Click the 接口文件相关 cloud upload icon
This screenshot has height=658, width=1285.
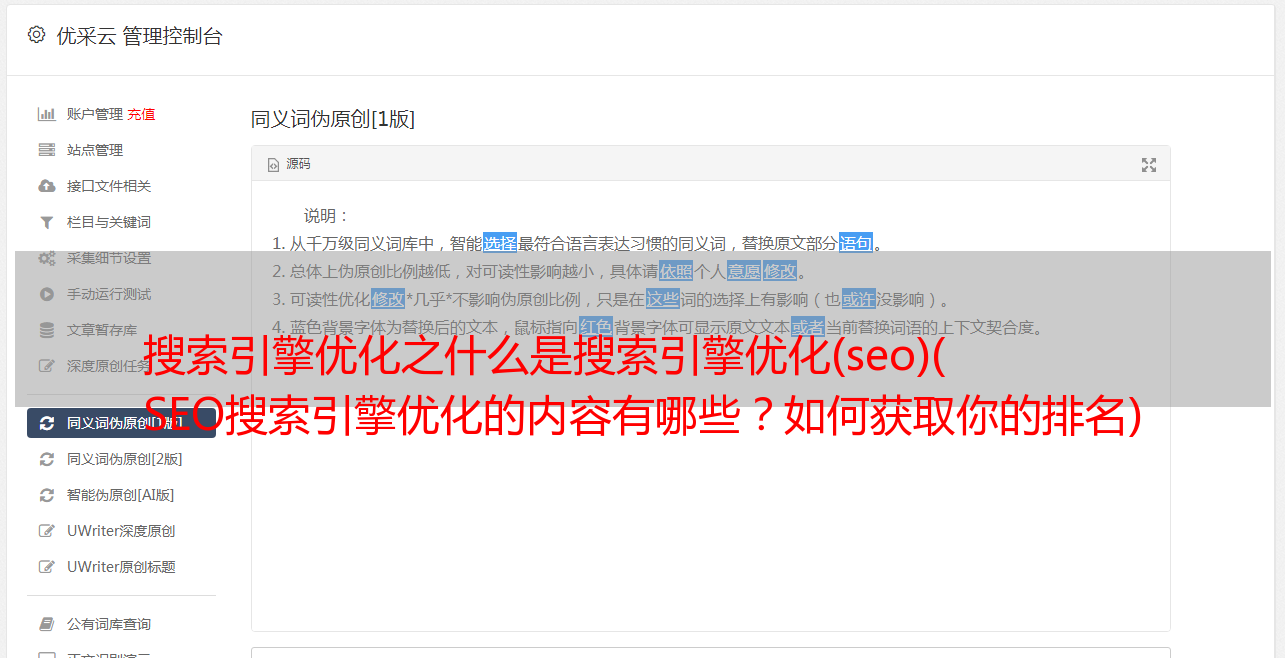pos(46,186)
